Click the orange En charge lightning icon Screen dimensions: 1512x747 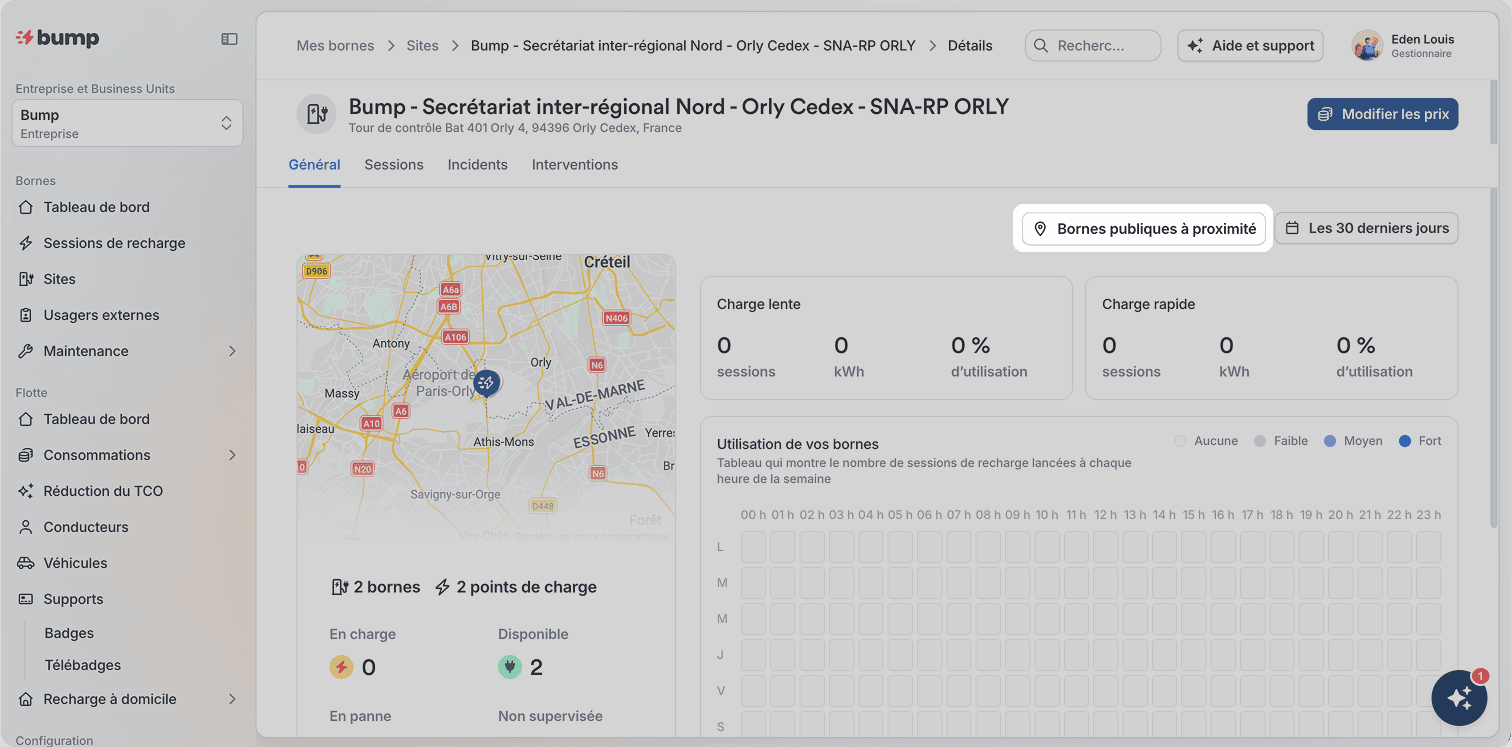342,667
